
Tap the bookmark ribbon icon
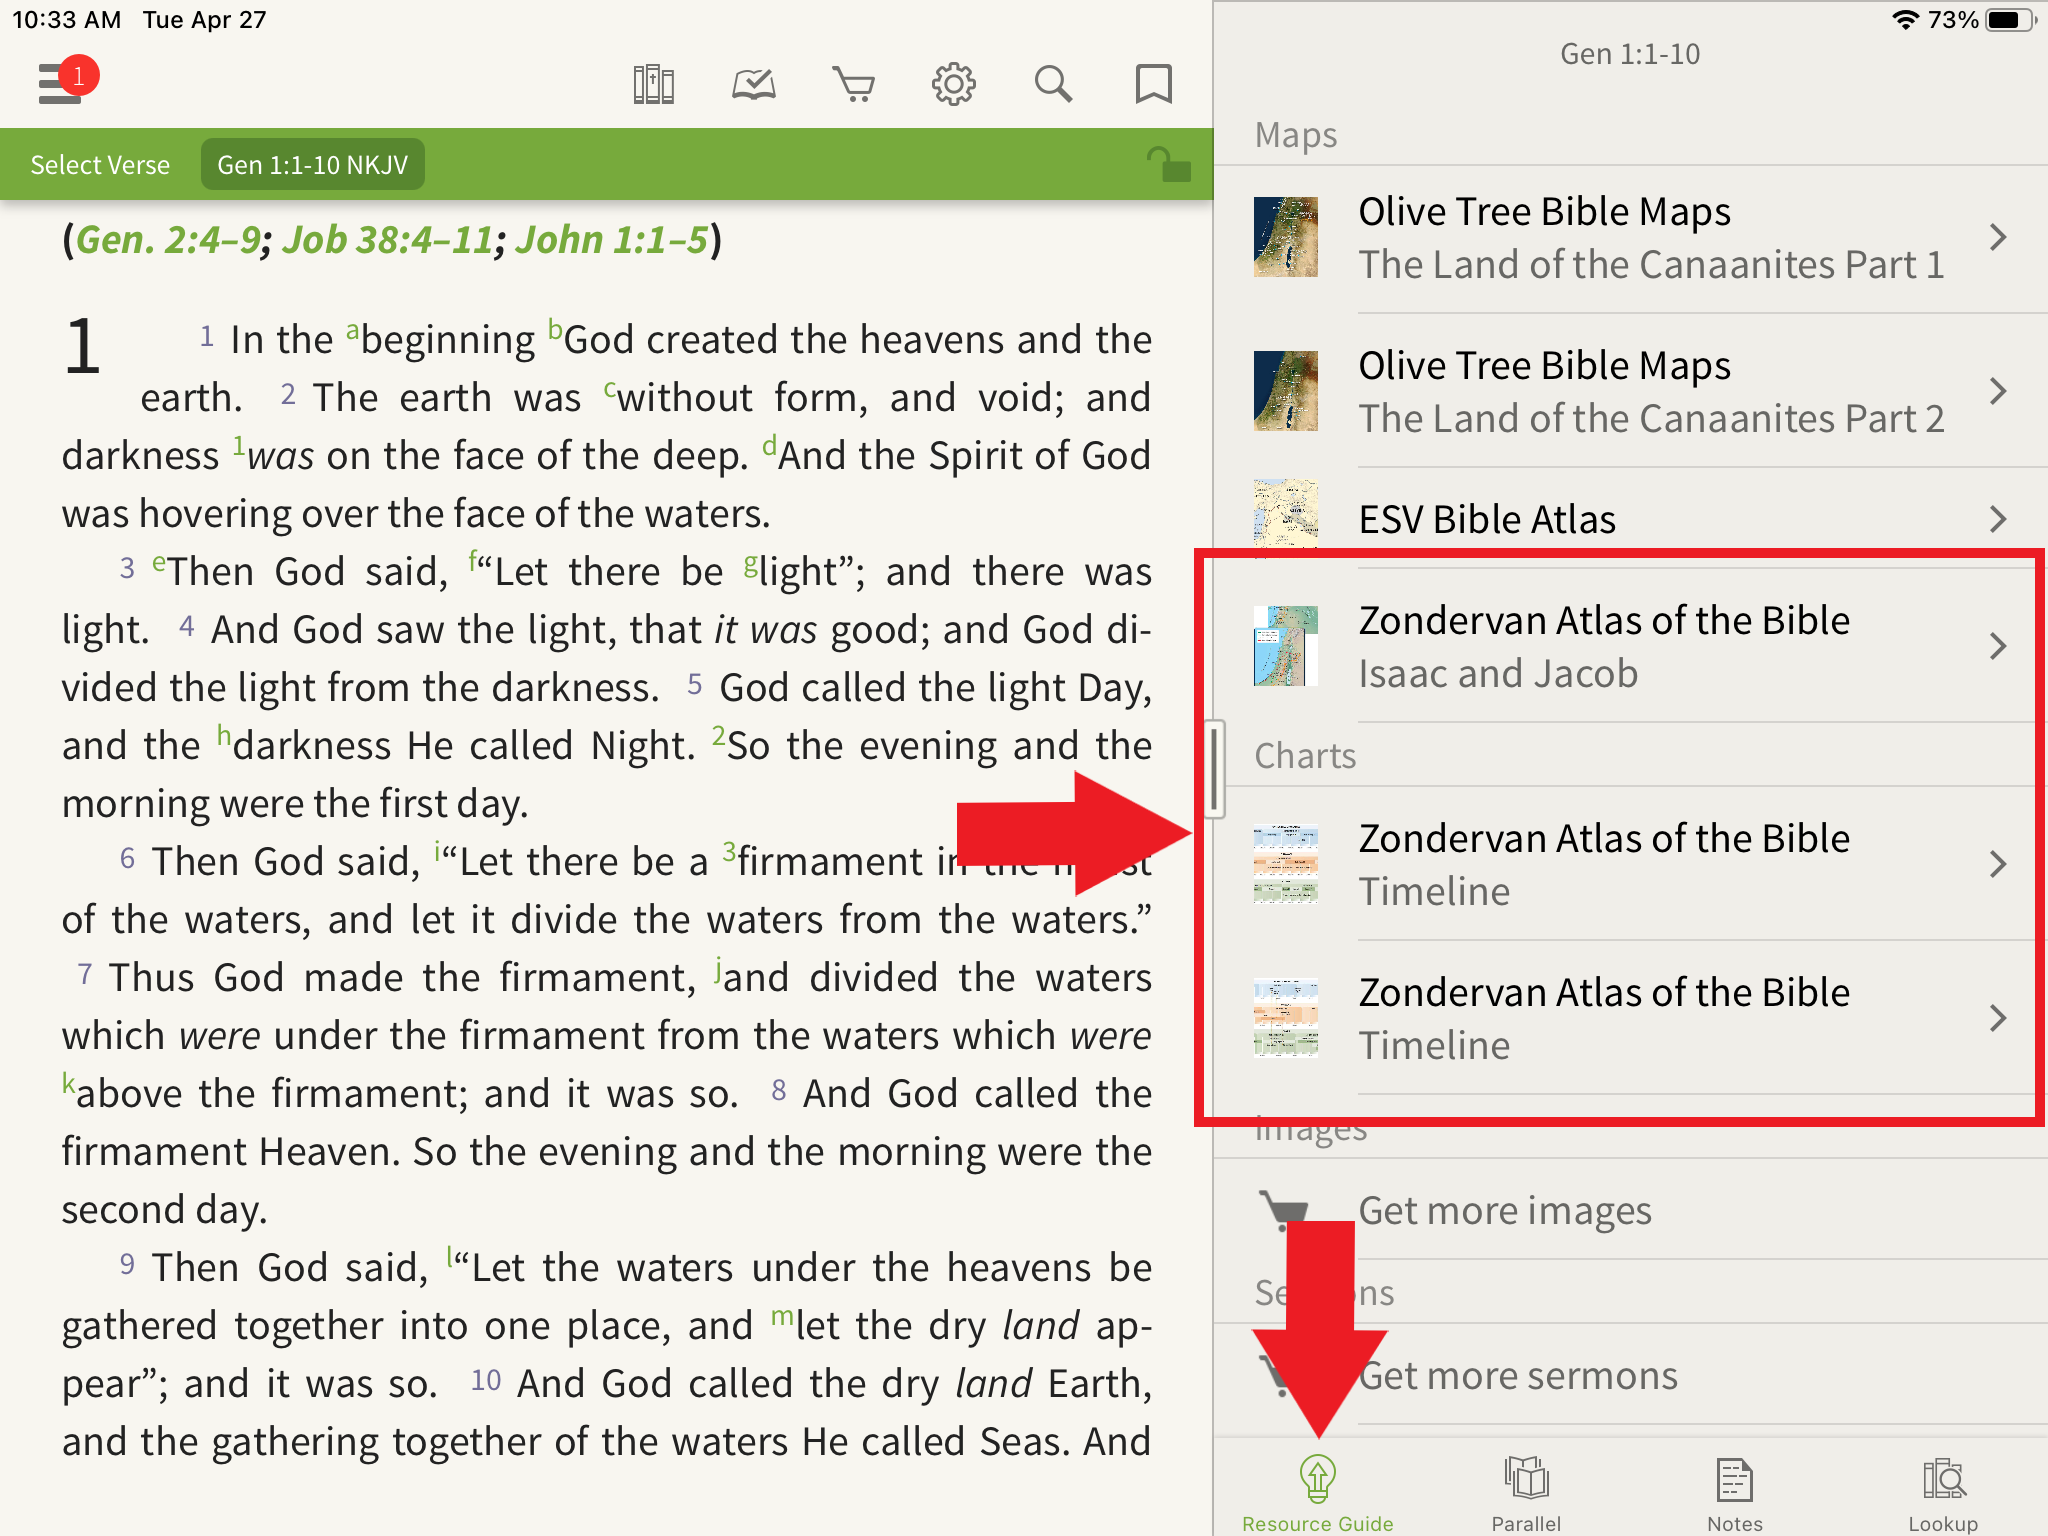pyautogui.click(x=1153, y=85)
